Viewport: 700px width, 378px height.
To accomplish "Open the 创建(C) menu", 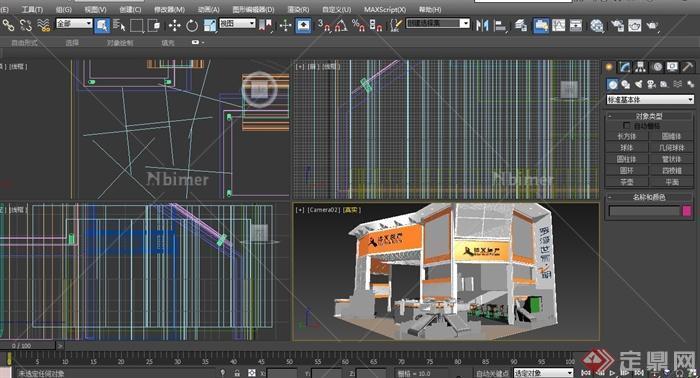I will click(130, 9).
